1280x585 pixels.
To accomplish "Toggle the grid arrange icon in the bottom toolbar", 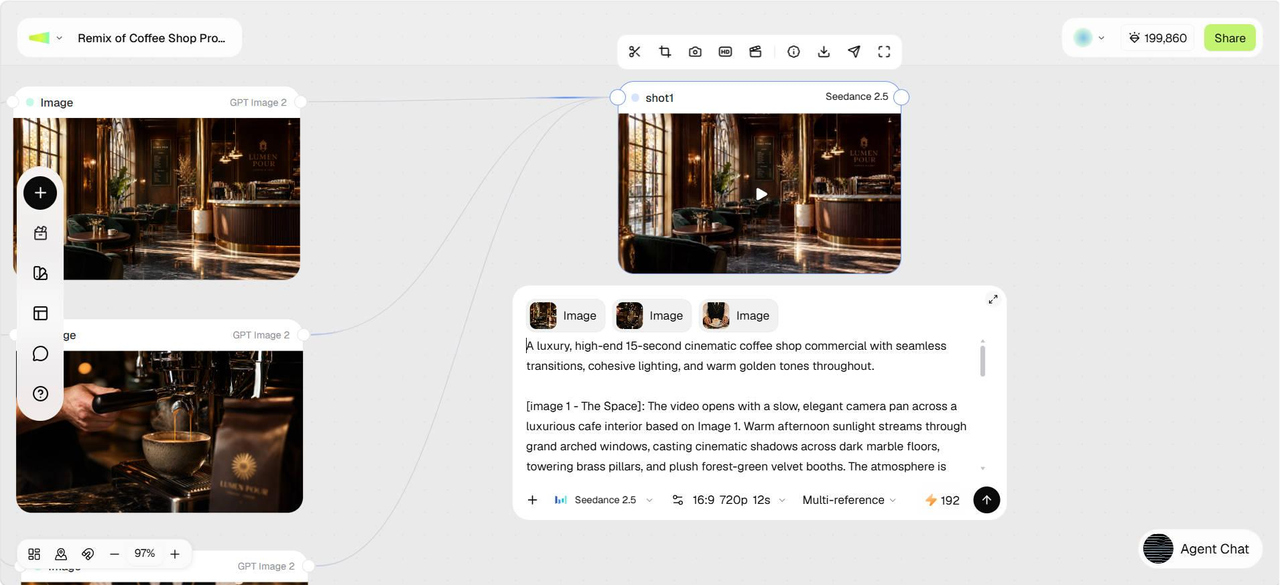I will pyautogui.click(x=34, y=554).
